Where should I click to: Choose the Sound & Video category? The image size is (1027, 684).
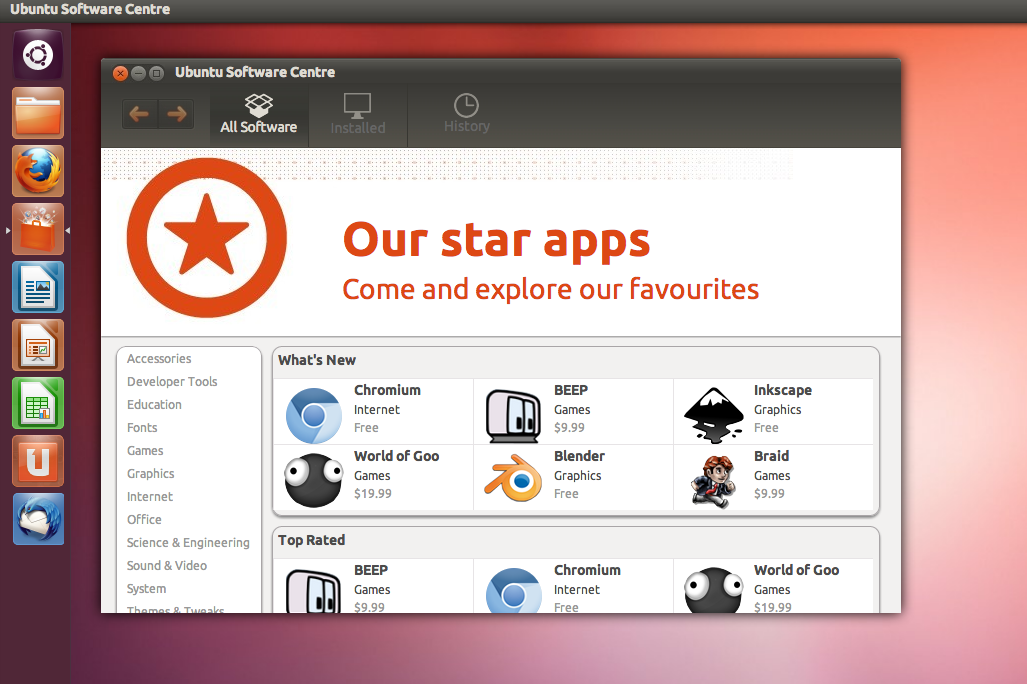(167, 566)
